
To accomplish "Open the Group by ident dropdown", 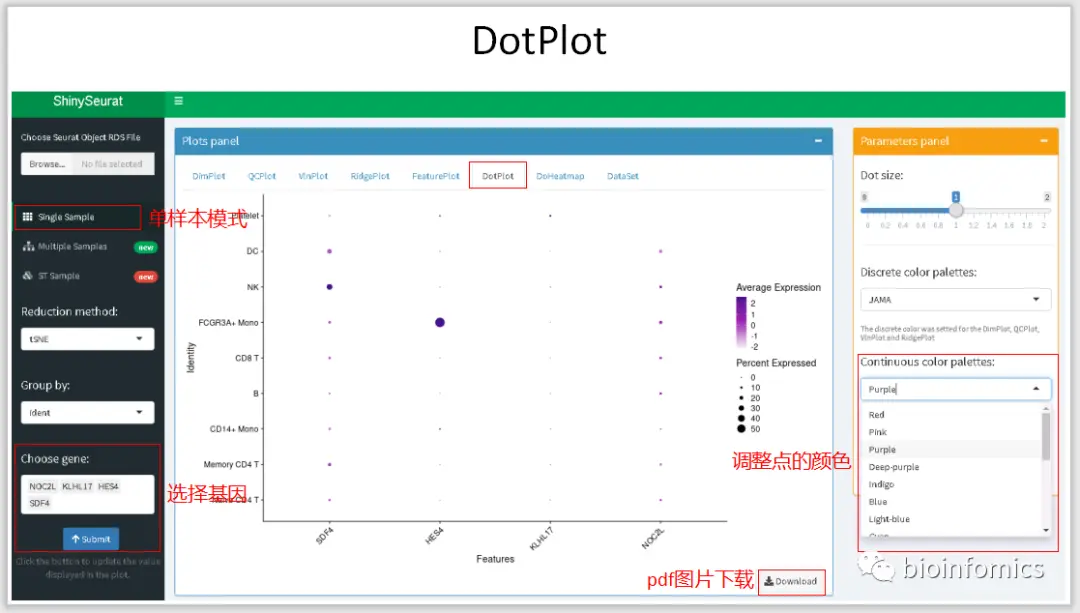I will pos(87,413).
